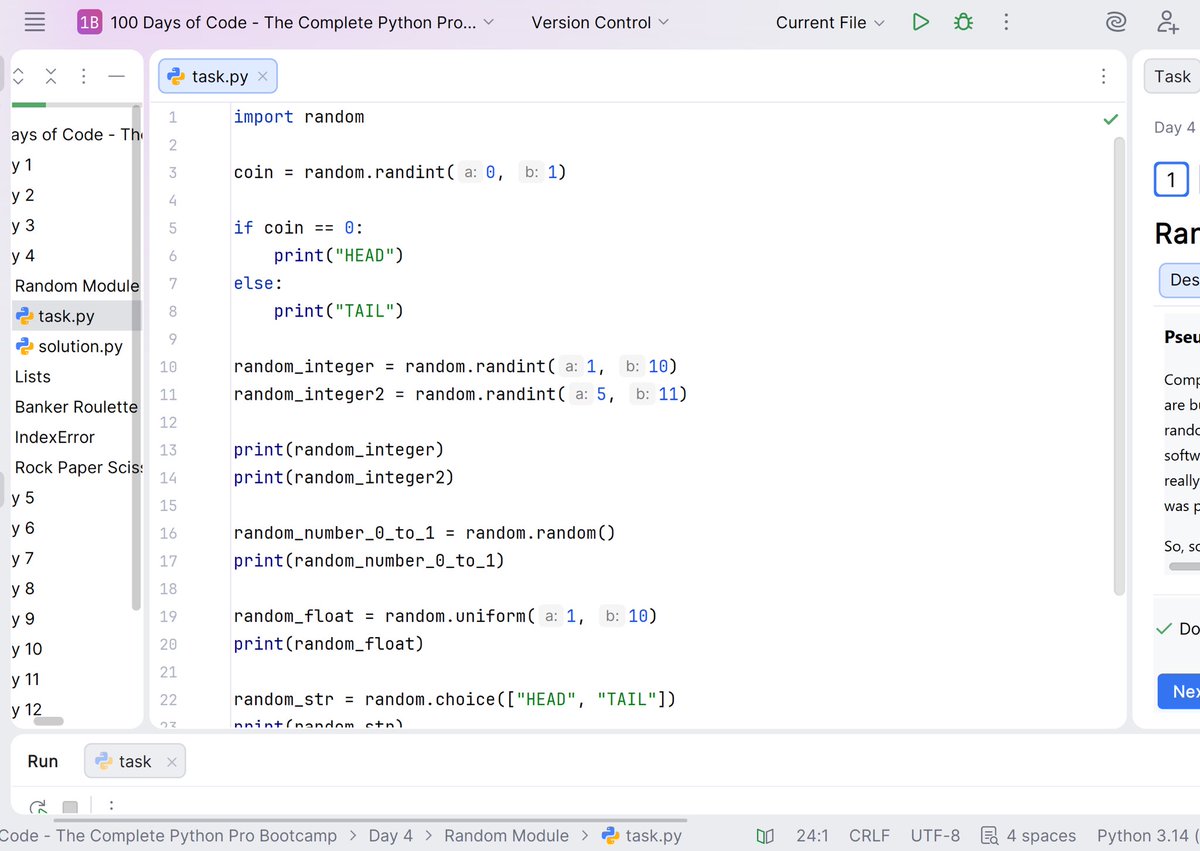Click the add collaborator person icon
1200x851 pixels.
1167,22
